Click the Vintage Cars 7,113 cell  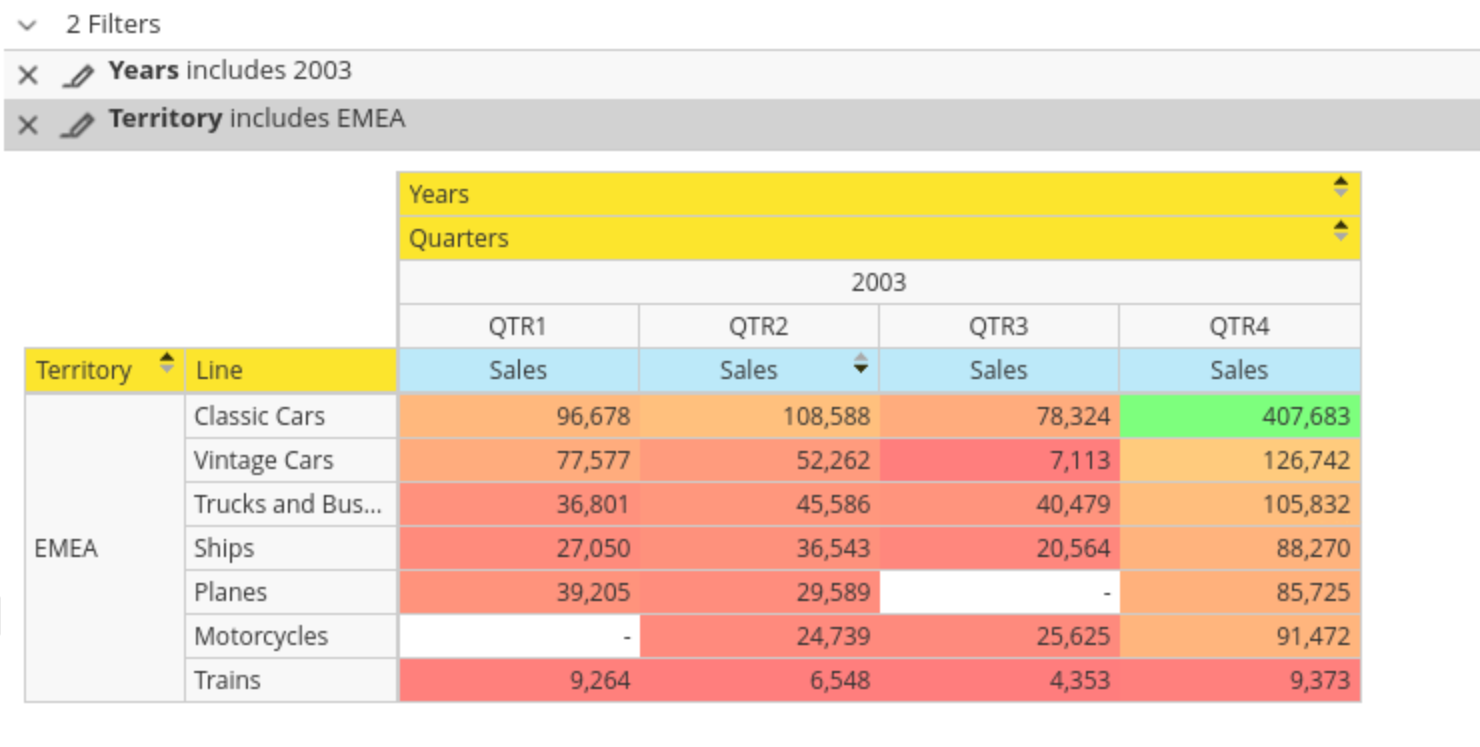(x=998, y=460)
